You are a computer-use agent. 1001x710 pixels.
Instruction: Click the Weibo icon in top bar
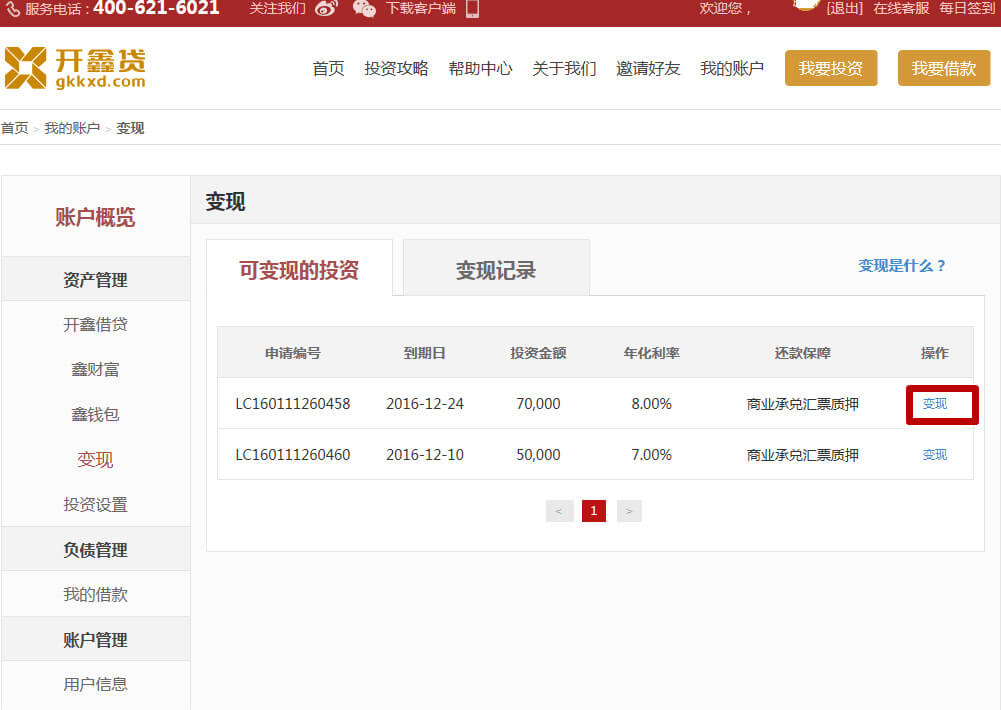coord(327,9)
